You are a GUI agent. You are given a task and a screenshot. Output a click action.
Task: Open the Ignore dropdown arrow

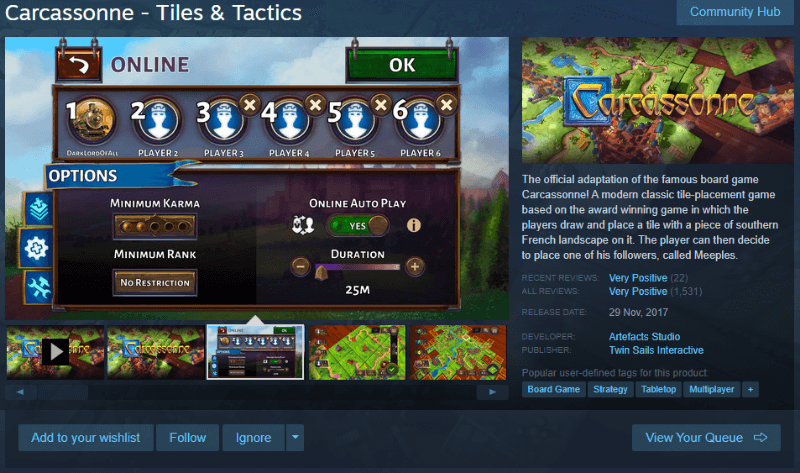295,437
